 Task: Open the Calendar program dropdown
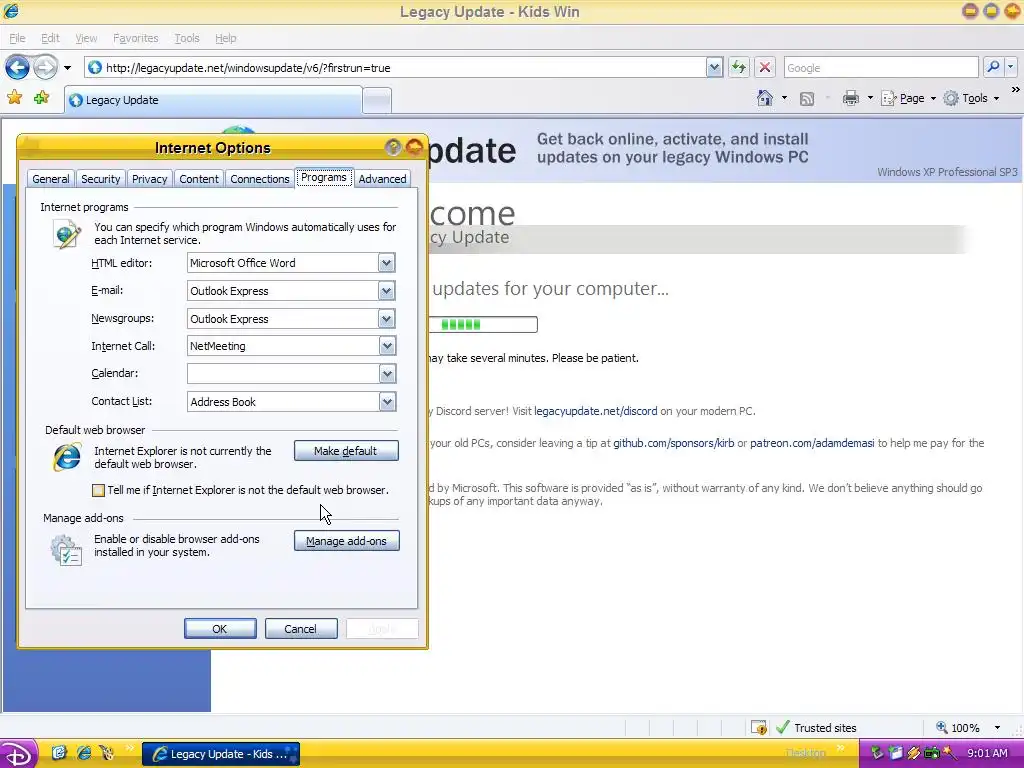tap(387, 374)
